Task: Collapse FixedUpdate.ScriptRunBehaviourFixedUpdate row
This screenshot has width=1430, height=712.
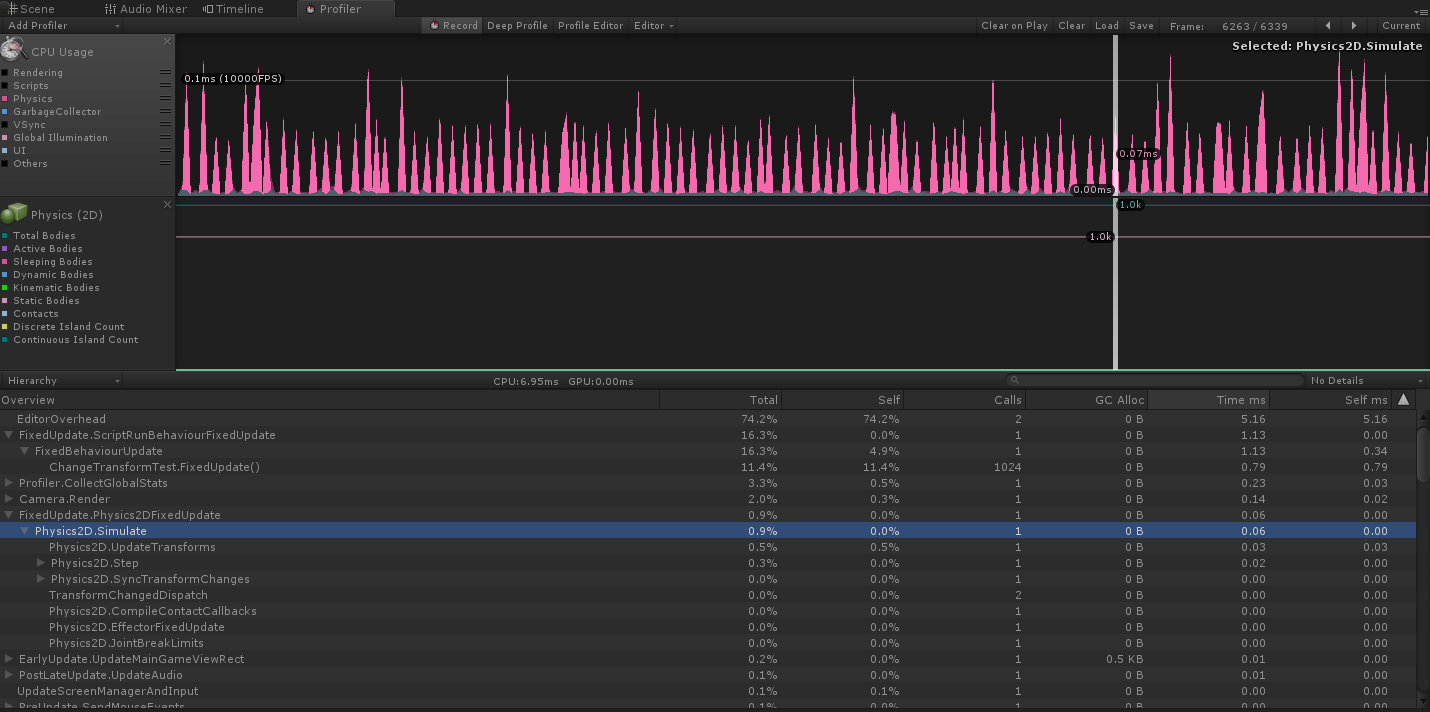Action: [9, 435]
